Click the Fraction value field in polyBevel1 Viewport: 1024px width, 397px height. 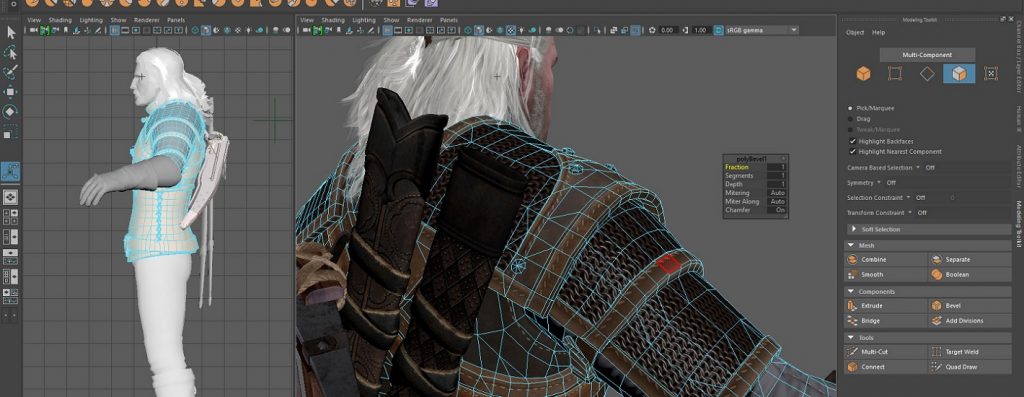coord(776,167)
